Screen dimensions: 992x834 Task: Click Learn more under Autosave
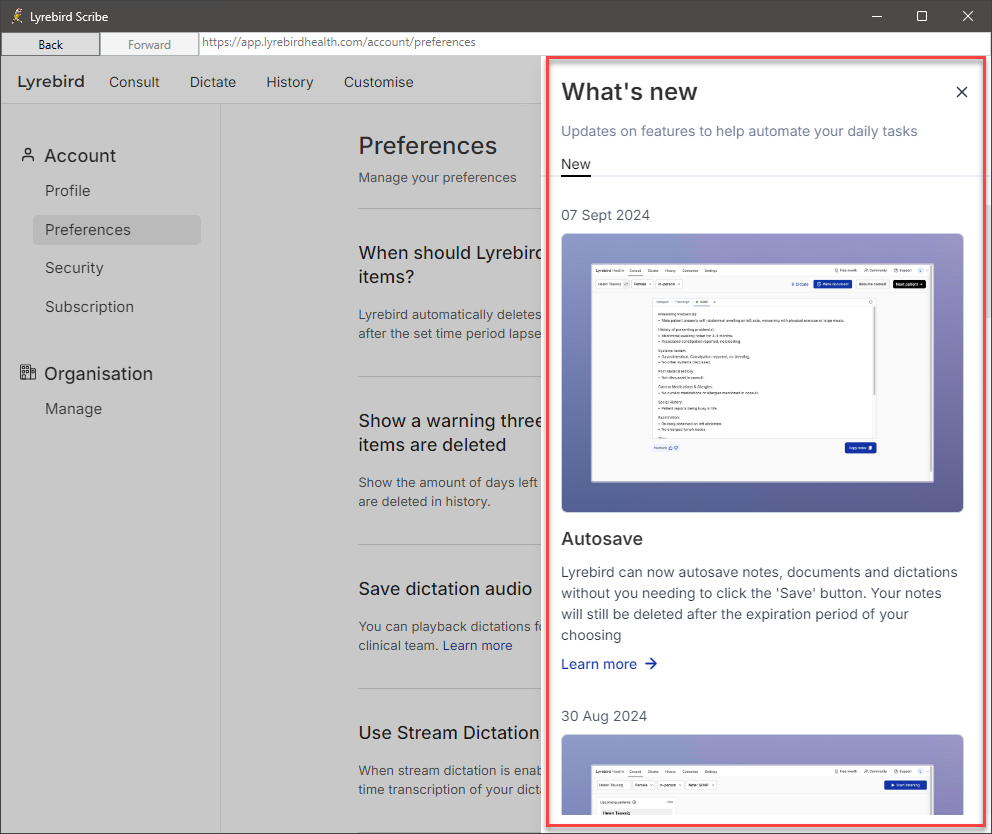pyautogui.click(x=599, y=664)
